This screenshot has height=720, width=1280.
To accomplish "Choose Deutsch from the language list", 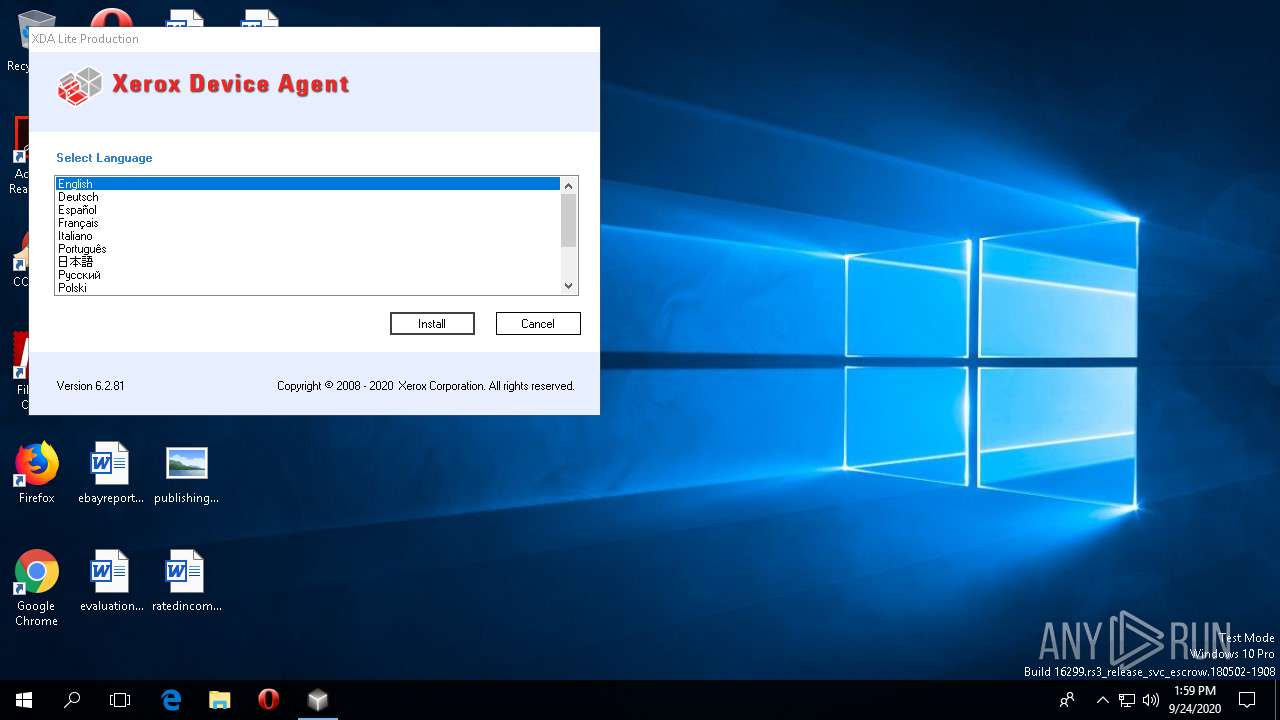I will point(308,197).
